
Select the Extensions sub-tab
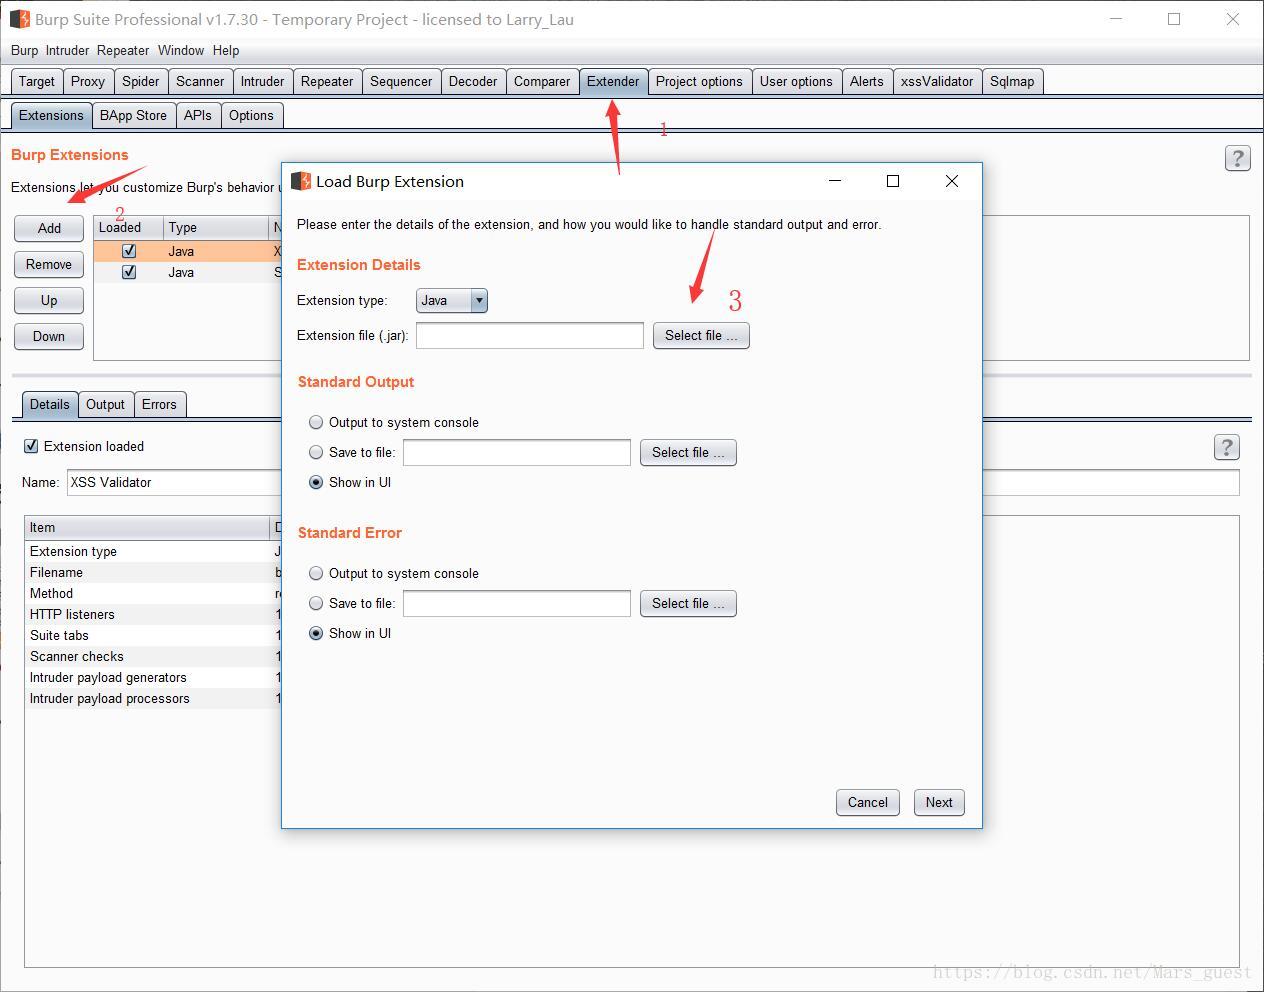[x=51, y=115]
